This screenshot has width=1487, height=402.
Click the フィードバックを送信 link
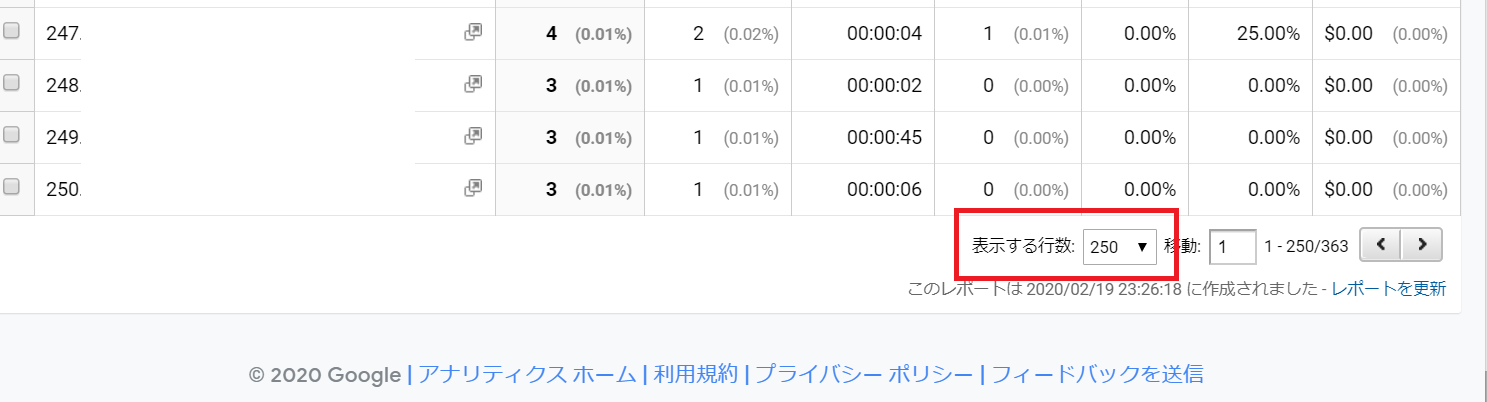[x=1095, y=375]
